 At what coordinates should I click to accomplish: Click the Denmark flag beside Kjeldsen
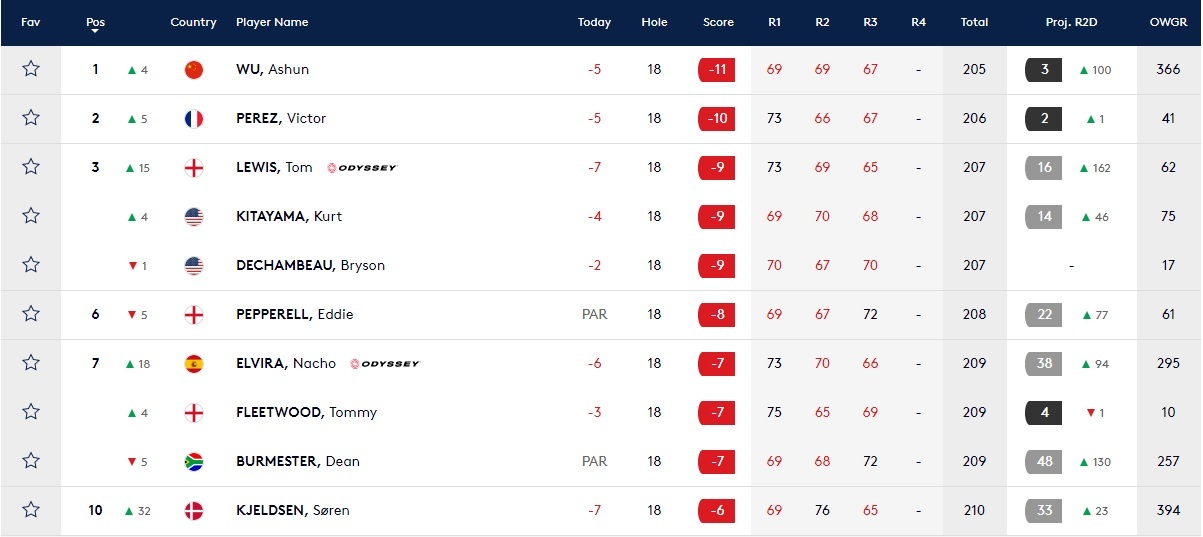[194, 511]
